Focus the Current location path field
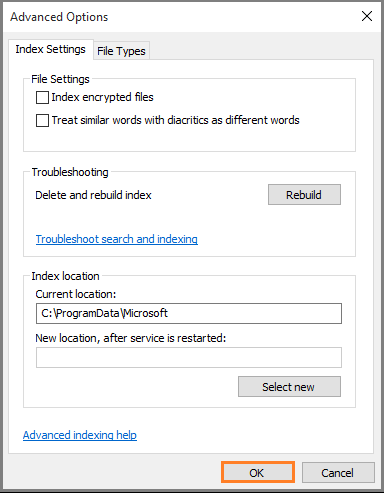 (189, 313)
